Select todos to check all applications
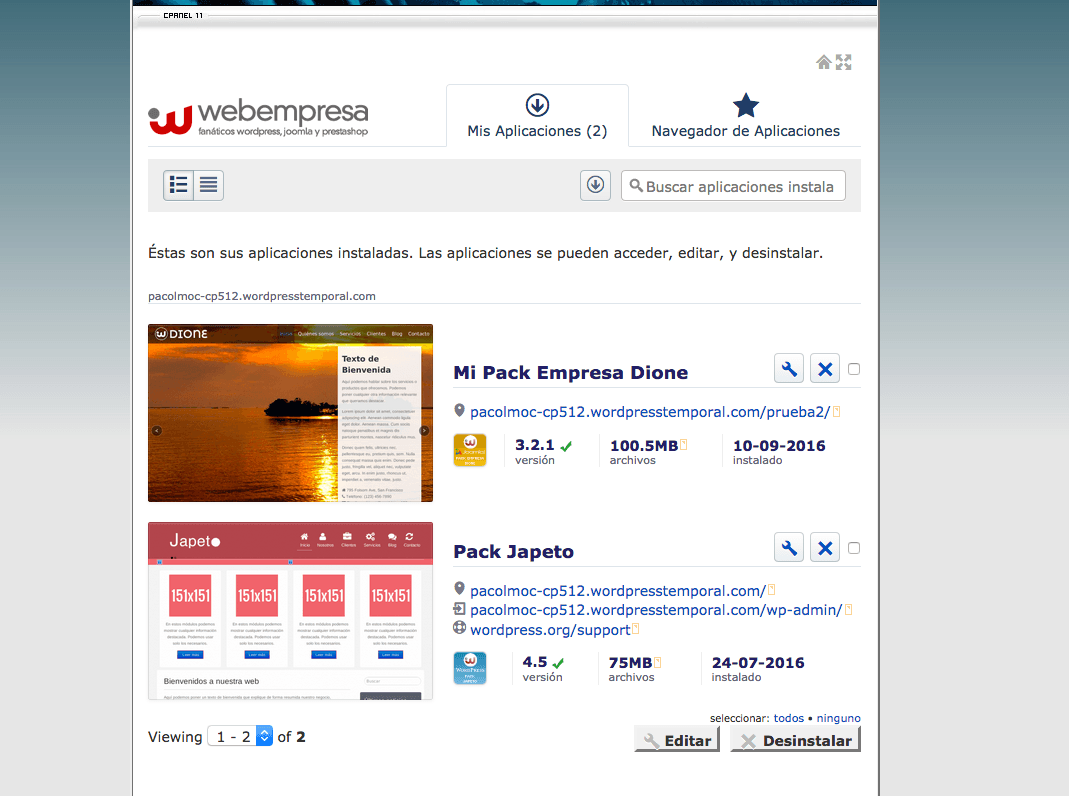Image resolution: width=1069 pixels, height=796 pixels. click(x=788, y=718)
